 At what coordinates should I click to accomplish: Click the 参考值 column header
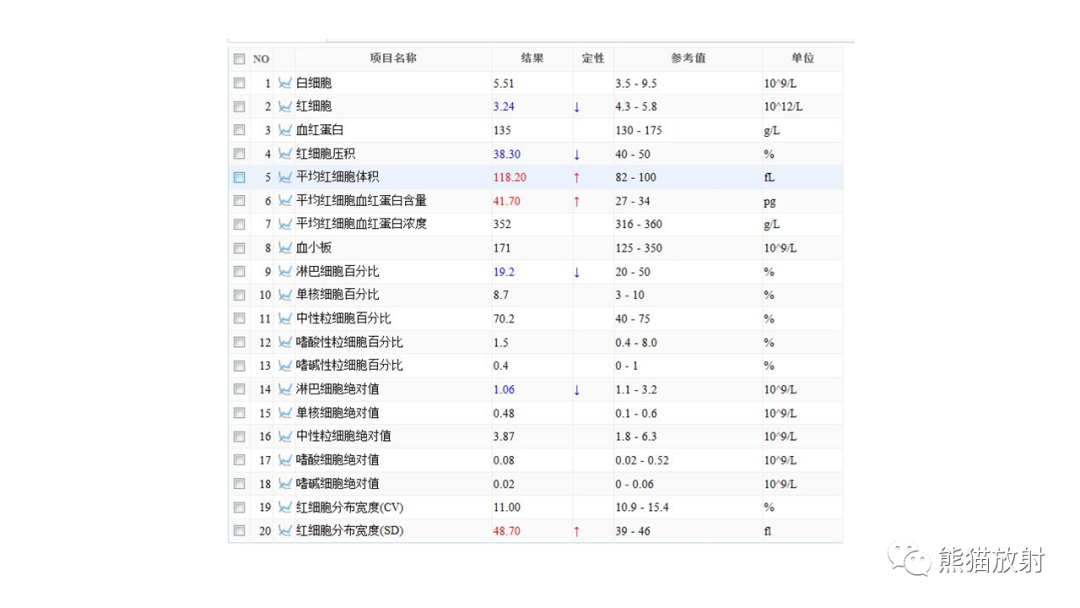(x=688, y=58)
